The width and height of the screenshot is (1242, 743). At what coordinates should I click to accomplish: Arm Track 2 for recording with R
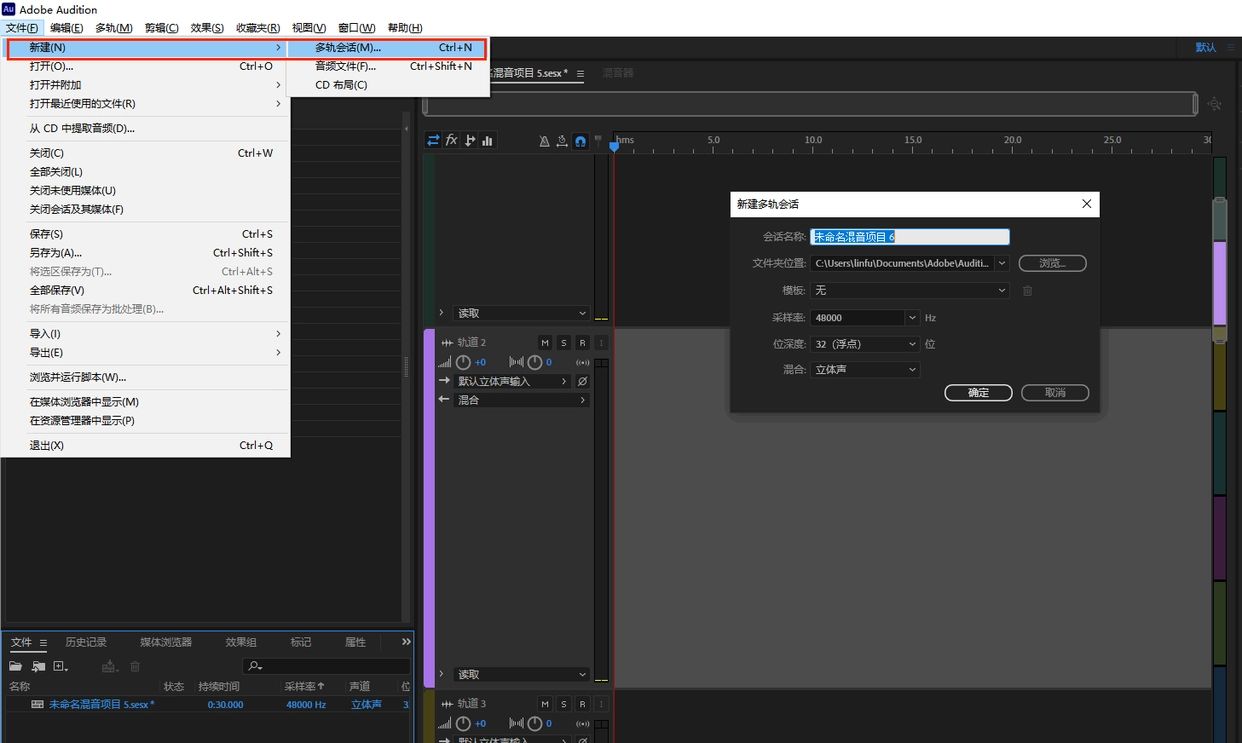click(x=582, y=342)
